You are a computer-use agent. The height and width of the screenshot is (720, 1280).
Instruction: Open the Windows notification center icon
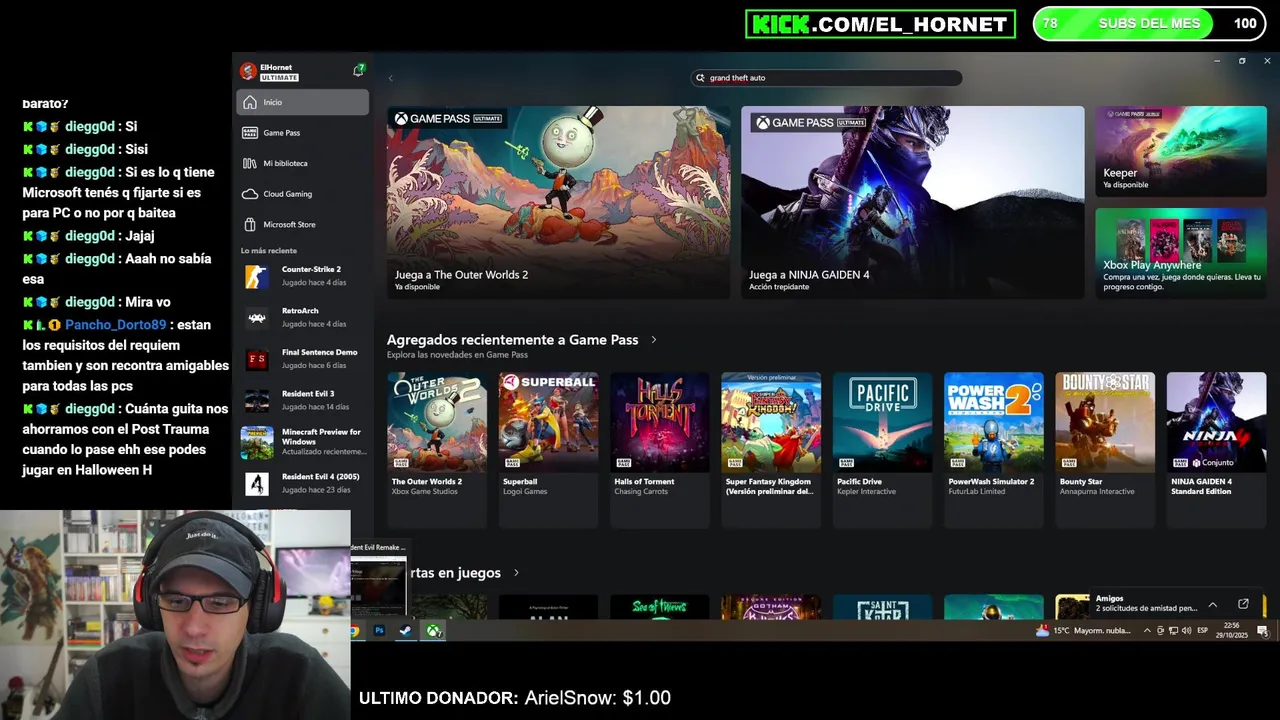click(x=1262, y=631)
